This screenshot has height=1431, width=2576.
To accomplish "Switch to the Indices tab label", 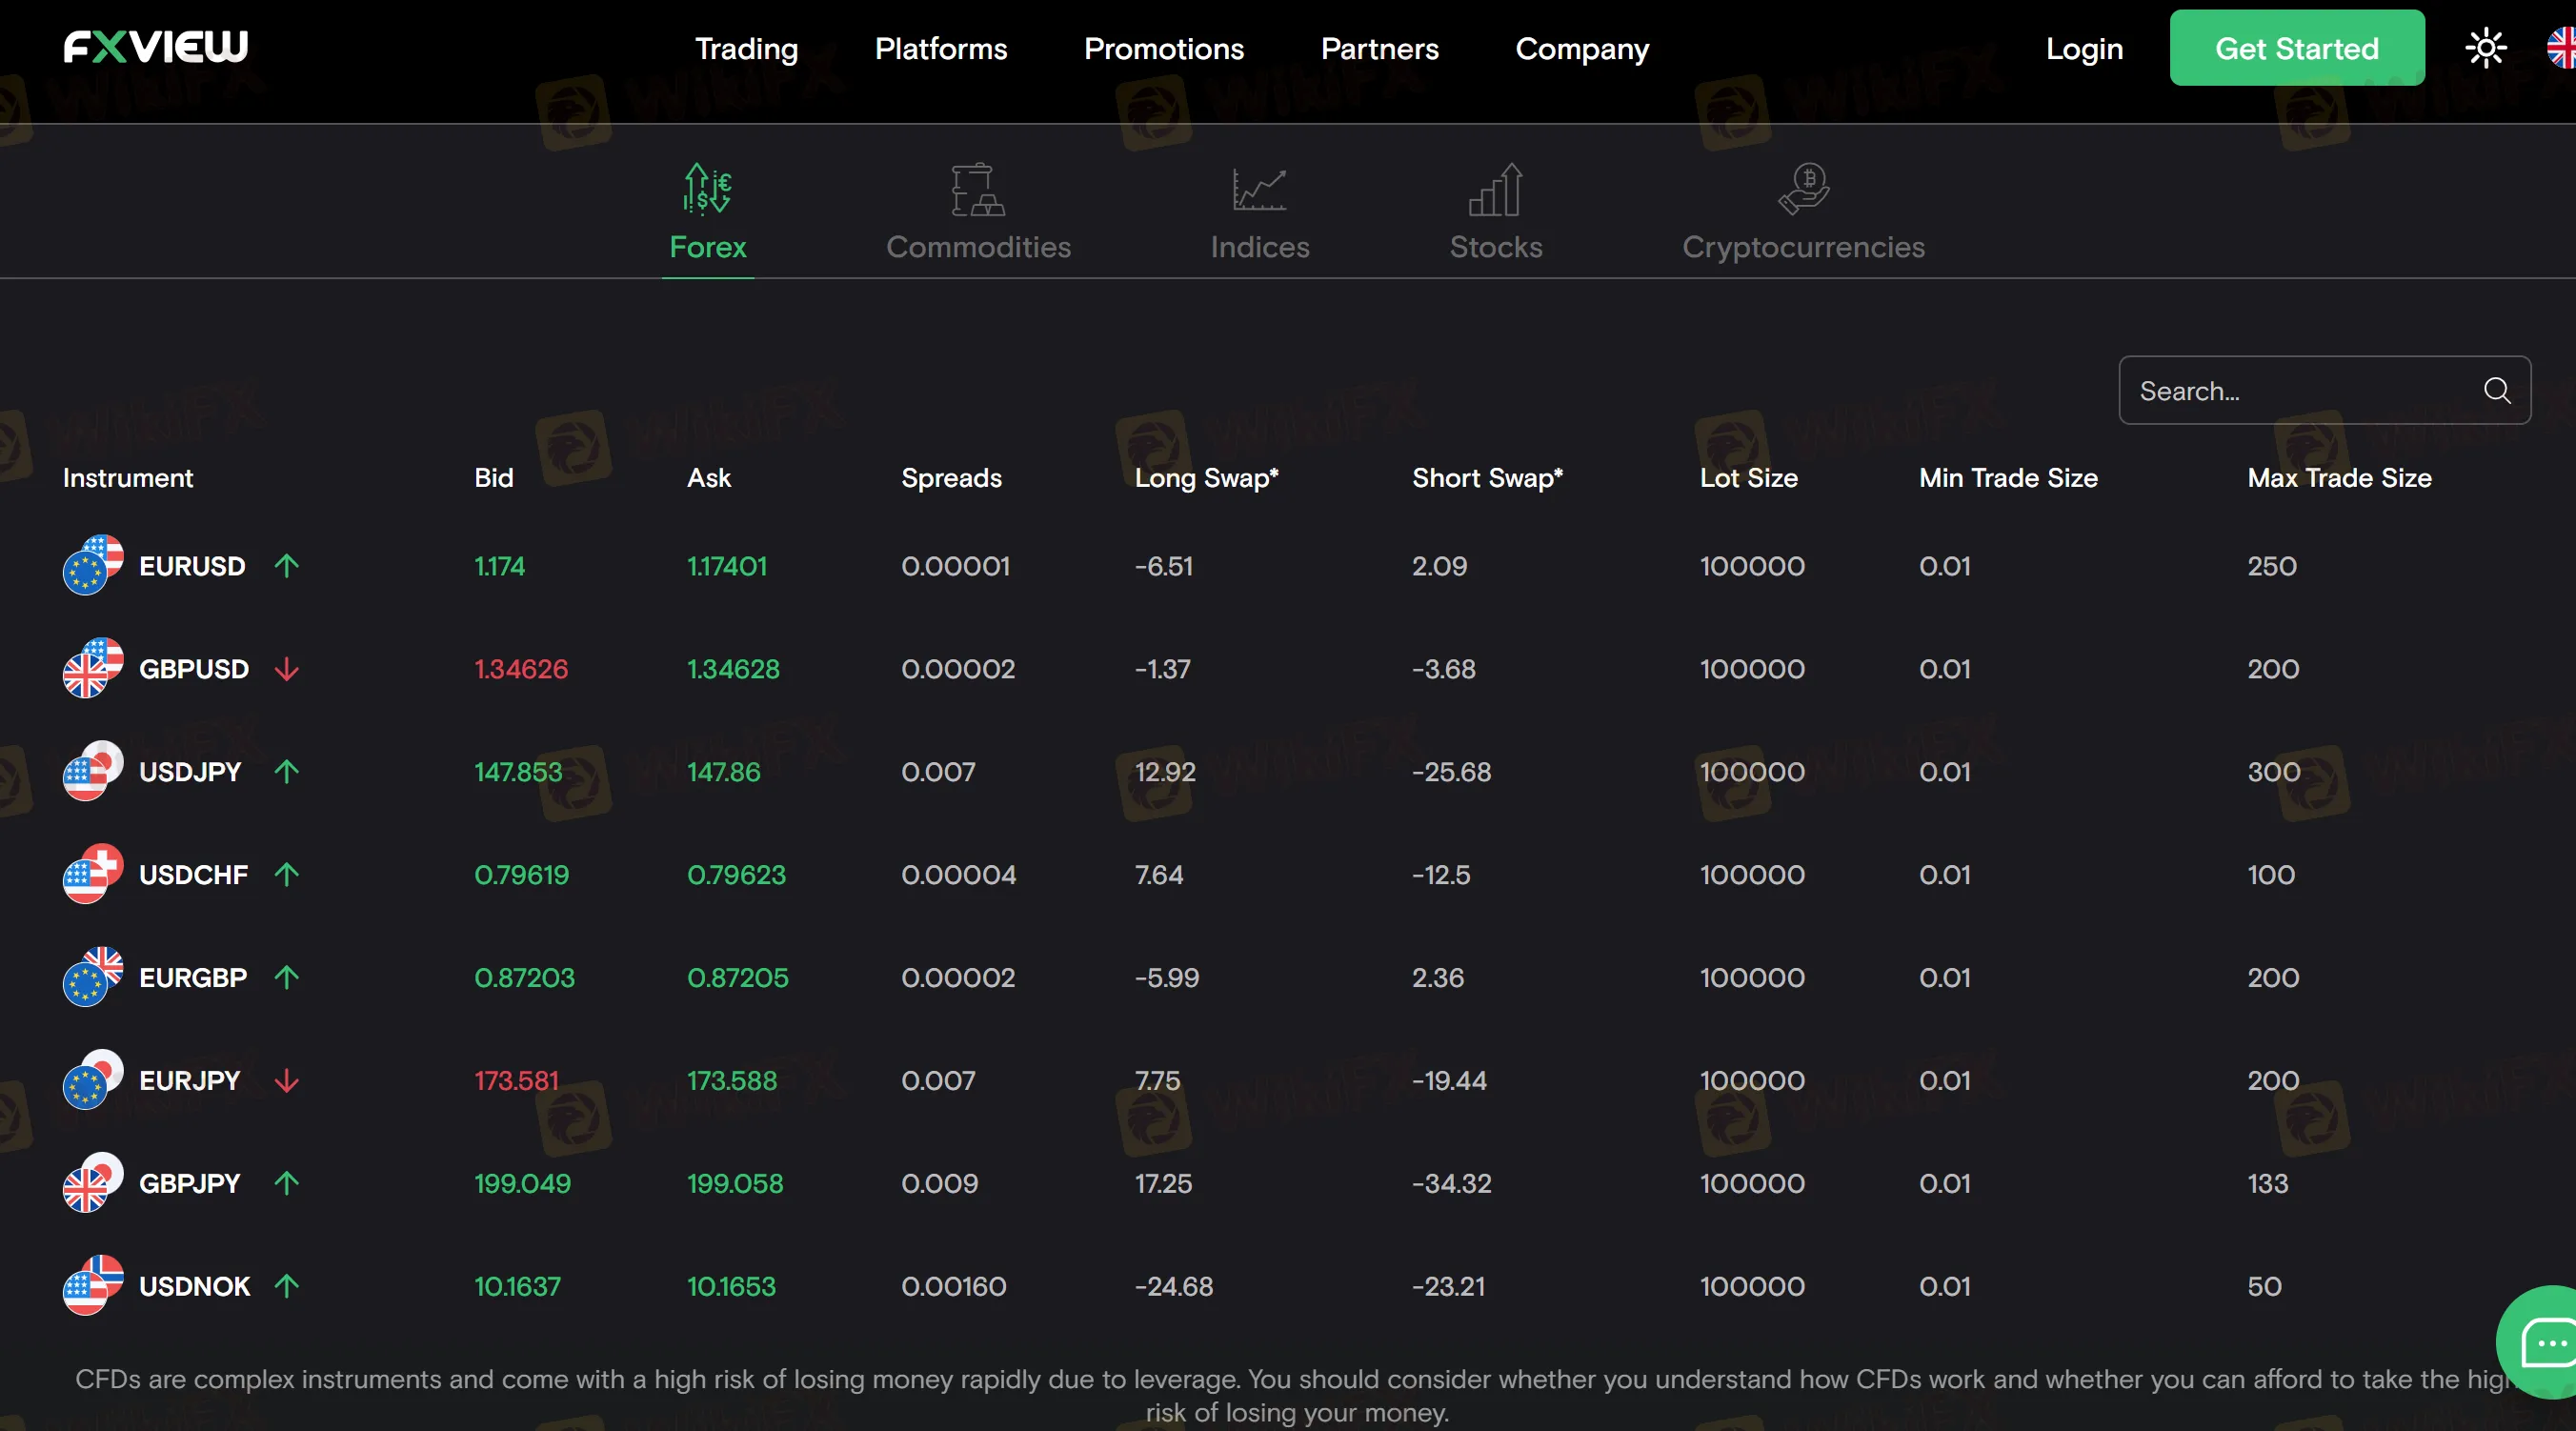I will [x=1260, y=247].
